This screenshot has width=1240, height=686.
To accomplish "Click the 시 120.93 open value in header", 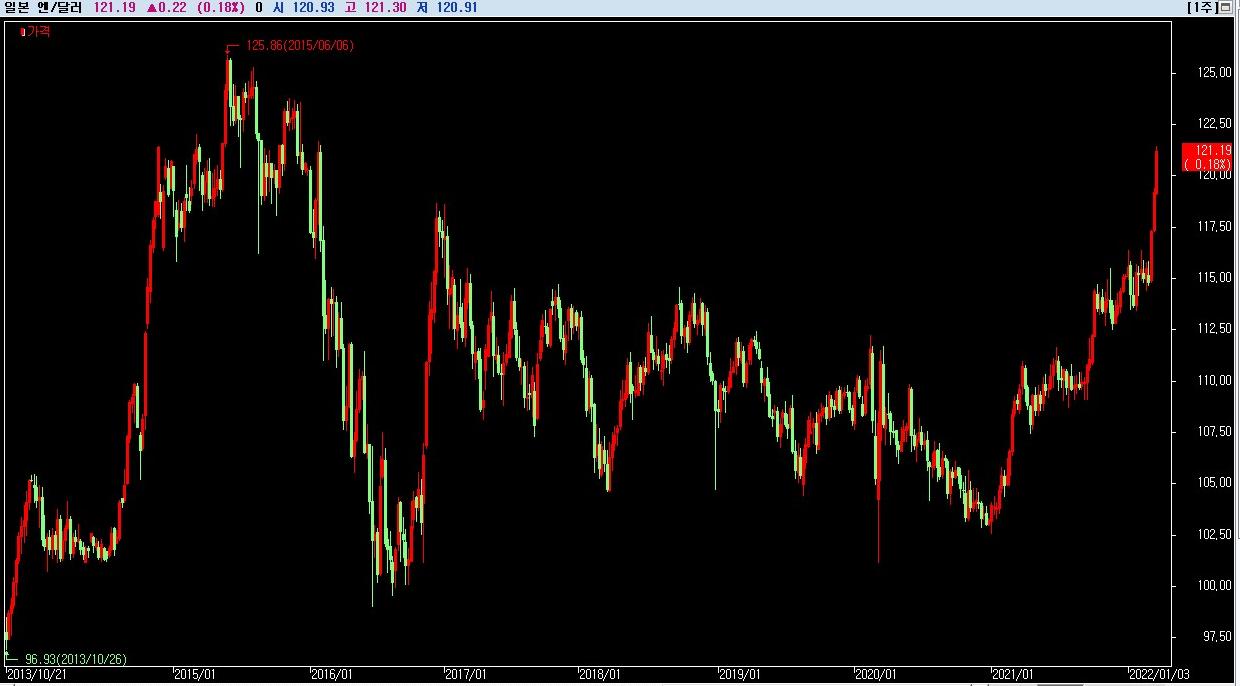I will 303,7.
